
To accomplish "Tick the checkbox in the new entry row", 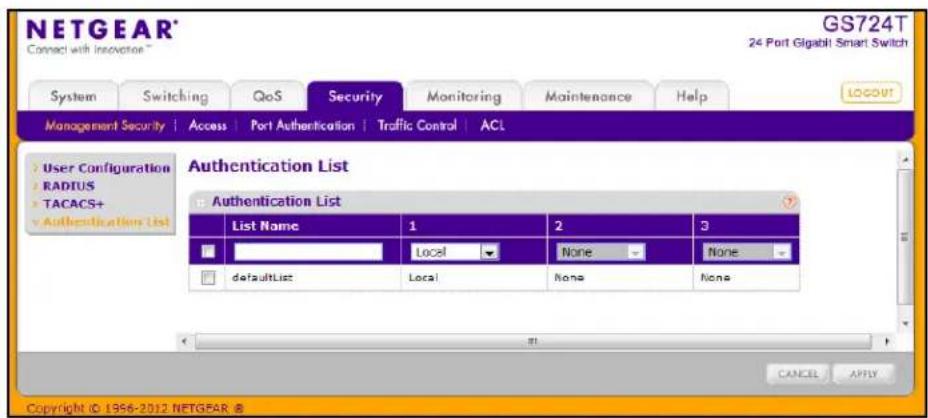I will coord(208,252).
